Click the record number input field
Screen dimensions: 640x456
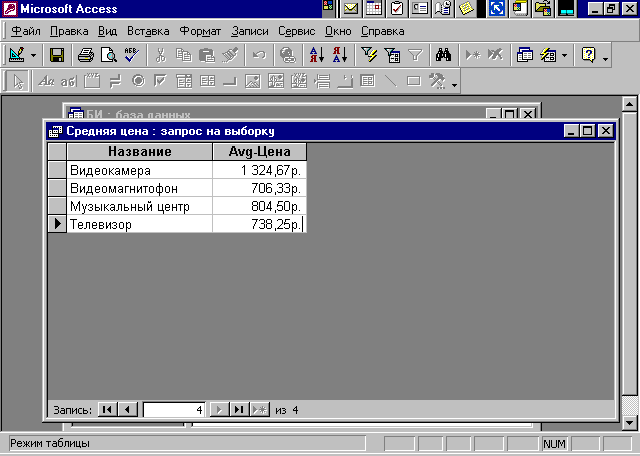click(x=174, y=409)
